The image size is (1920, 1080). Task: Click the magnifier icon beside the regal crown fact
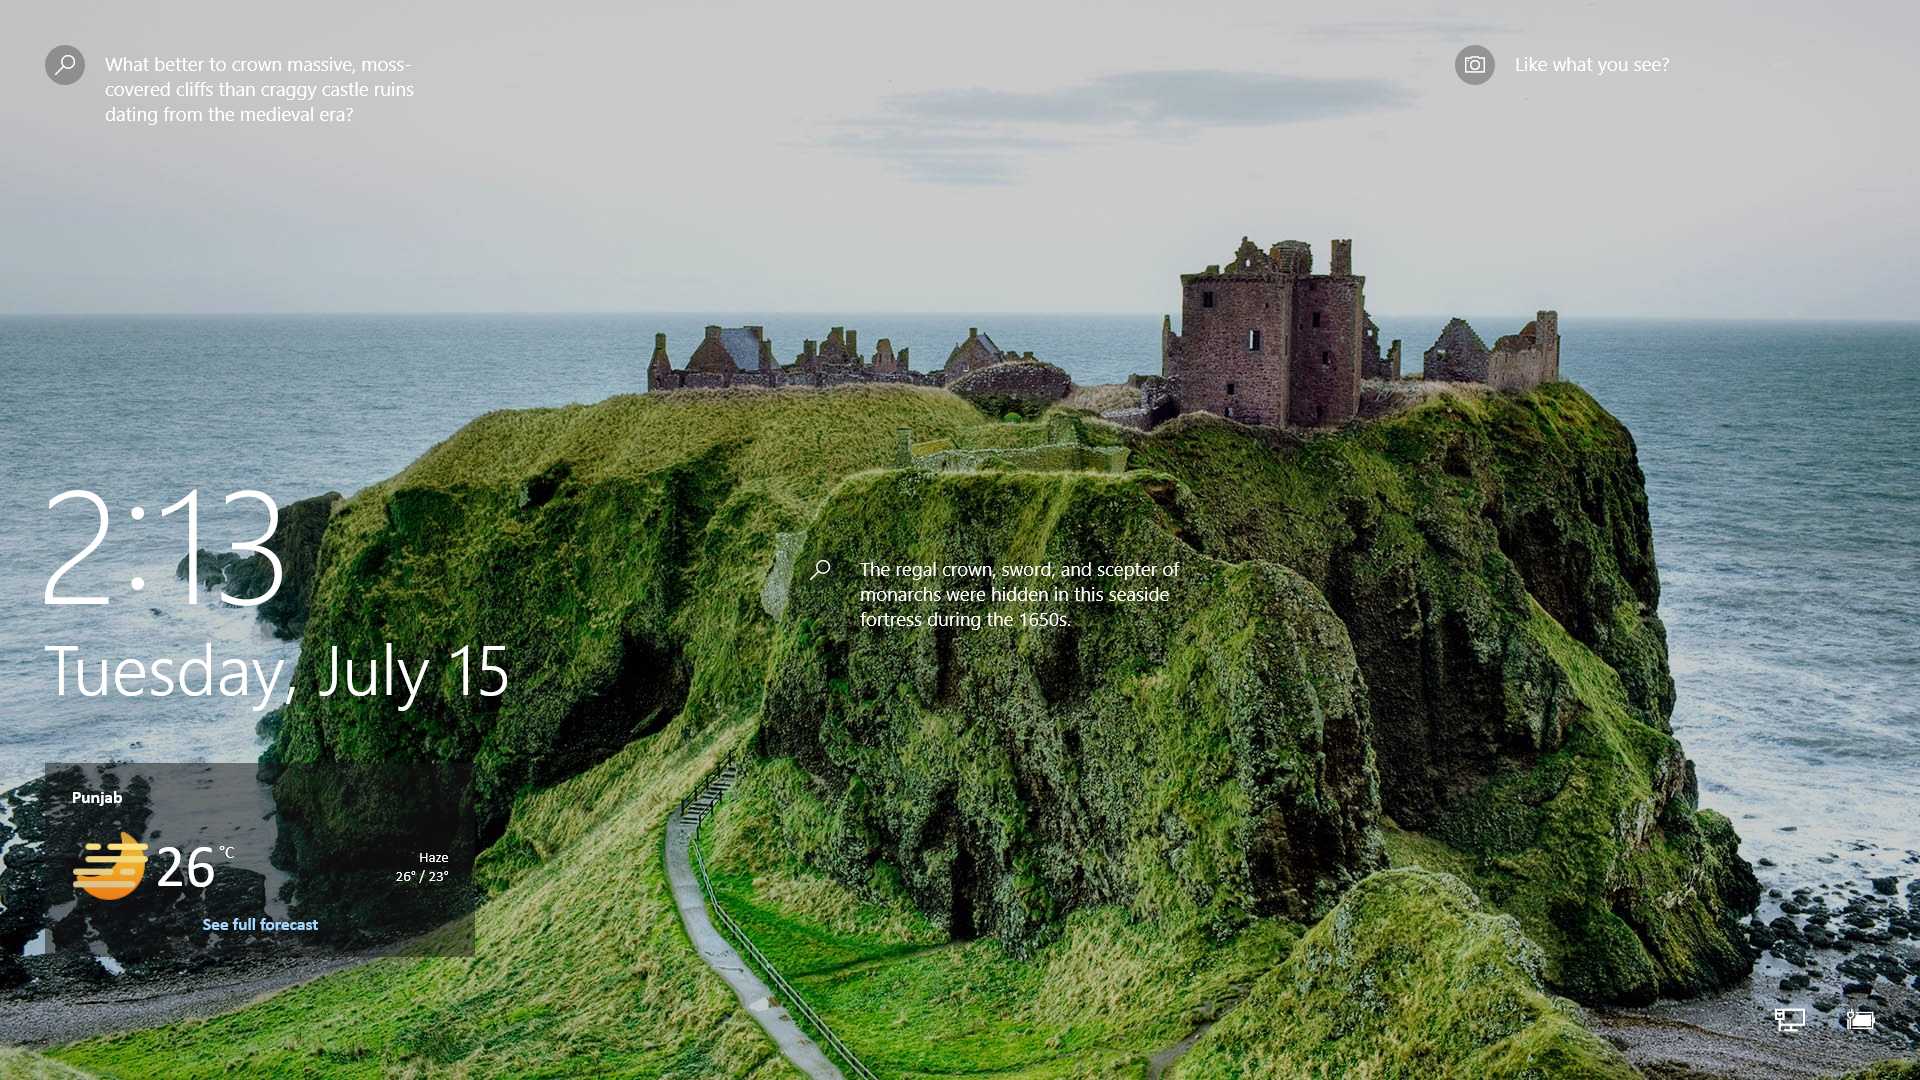820,569
